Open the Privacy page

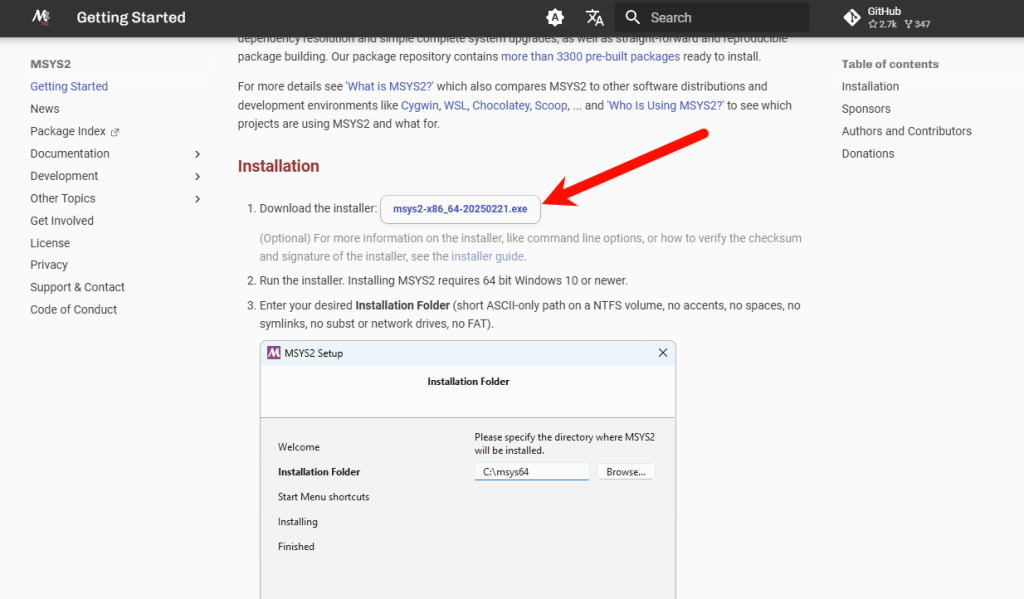49,265
